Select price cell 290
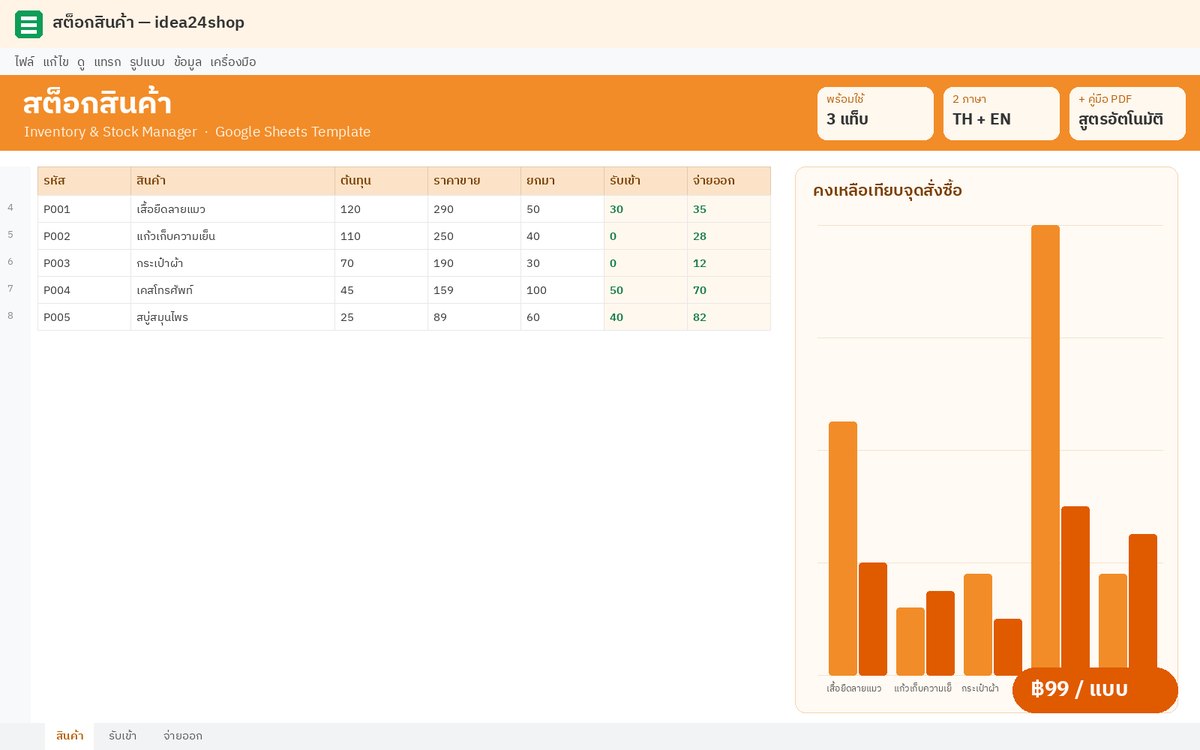Image resolution: width=1200 pixels, height=750 pixels. click(x=474, y=209)
